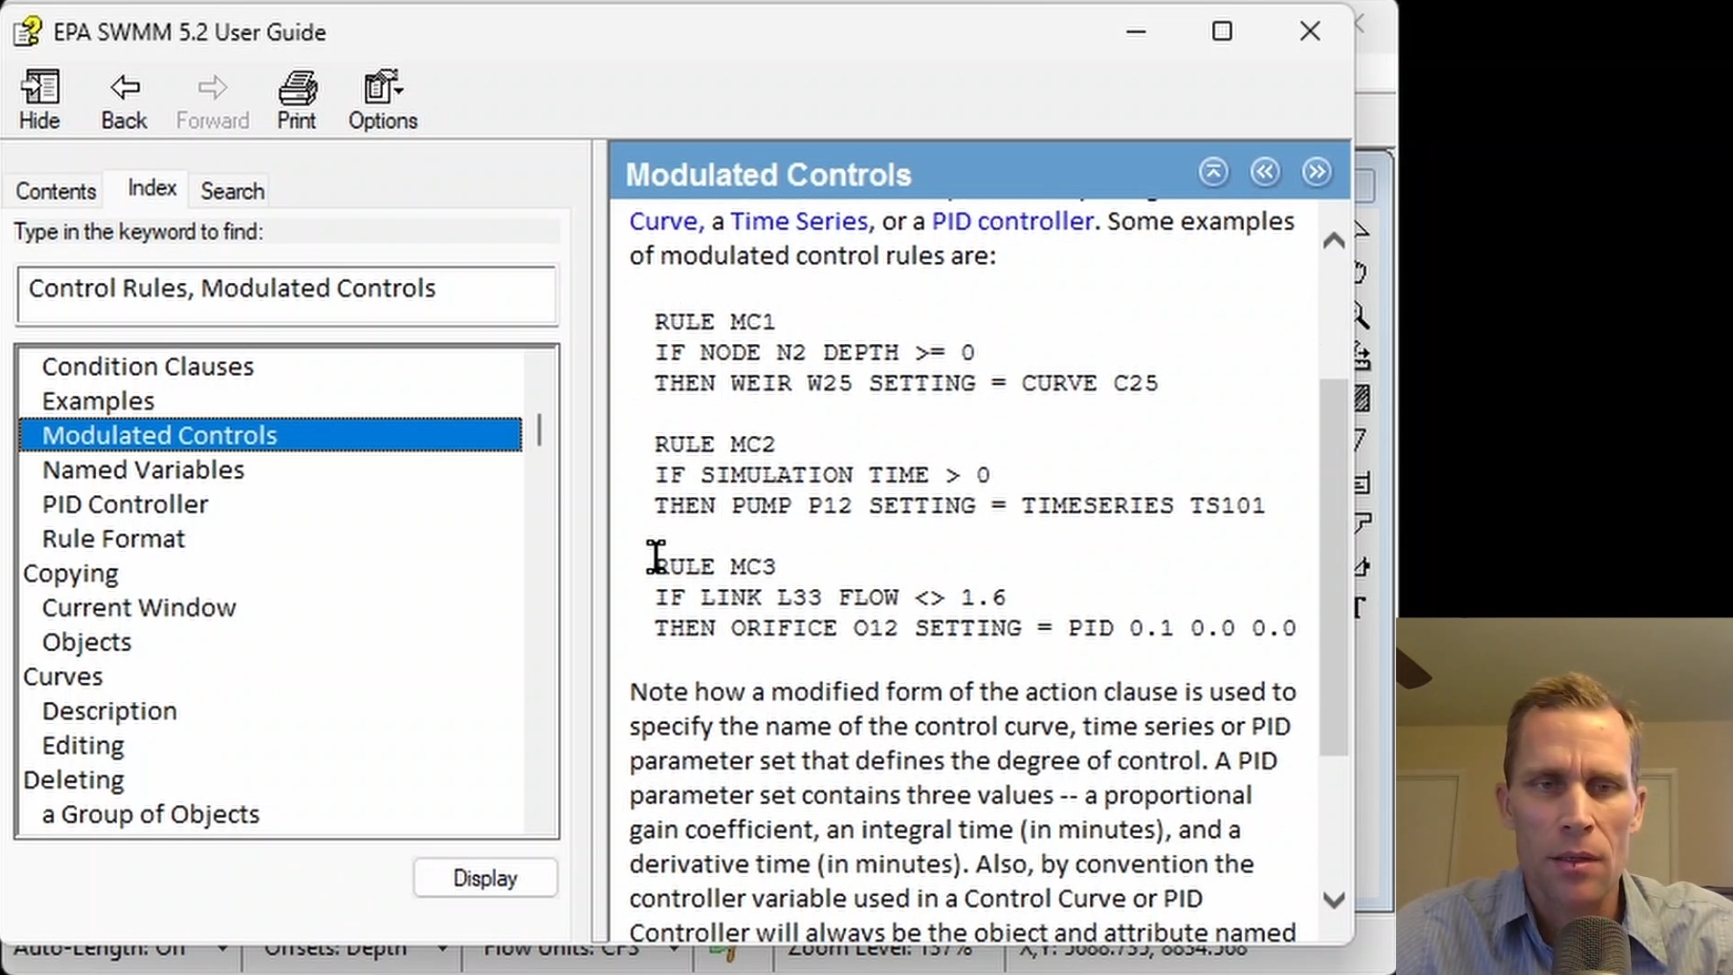Screen dimensions: 1733x975
Task: Select the Deleting index heading
Action: tap(74, 780)
